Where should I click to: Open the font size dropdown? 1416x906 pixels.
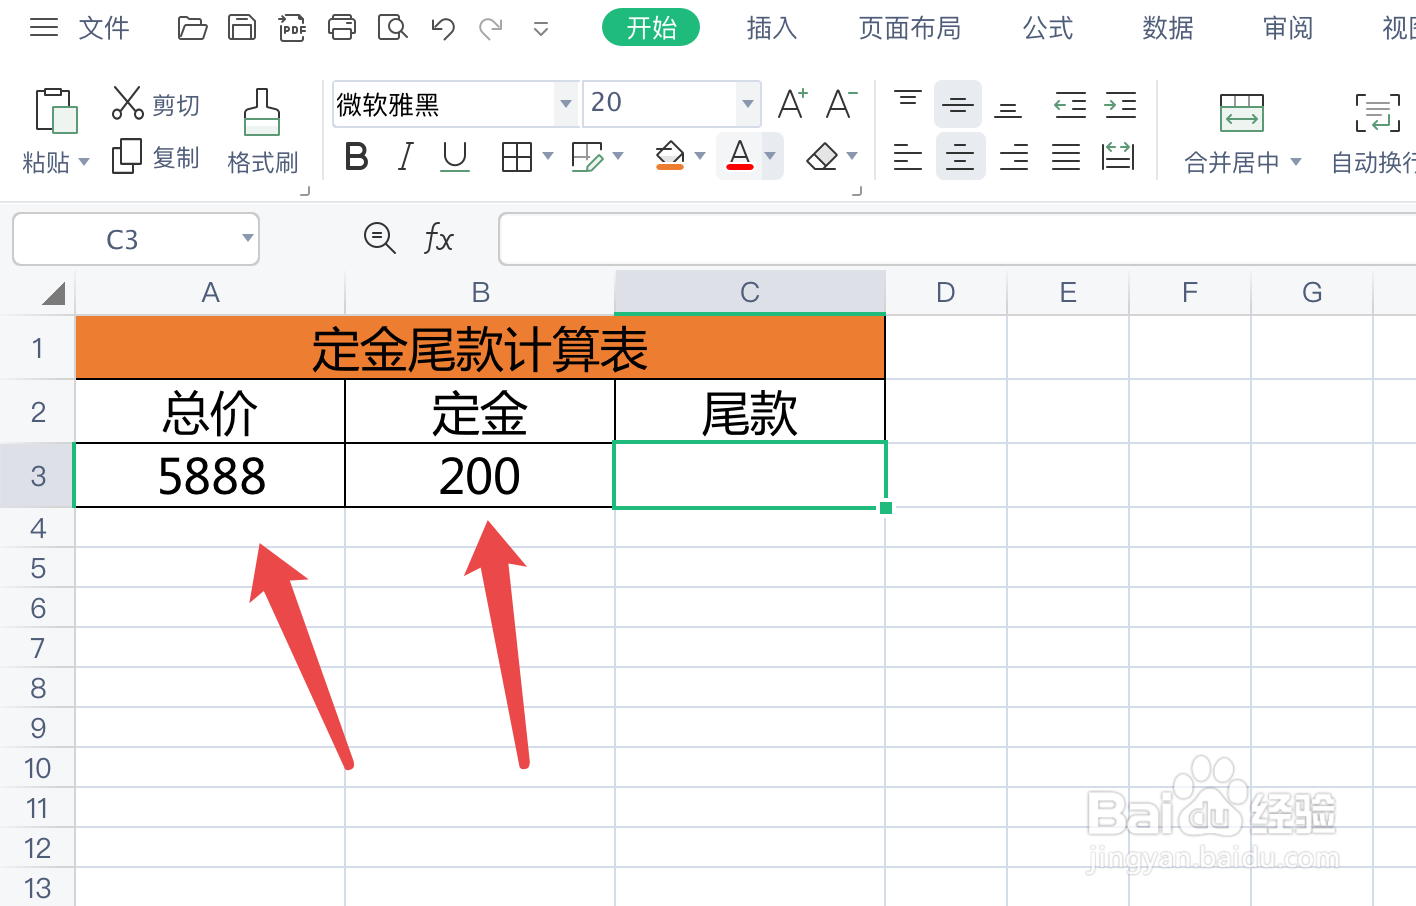tap(747, 104)
